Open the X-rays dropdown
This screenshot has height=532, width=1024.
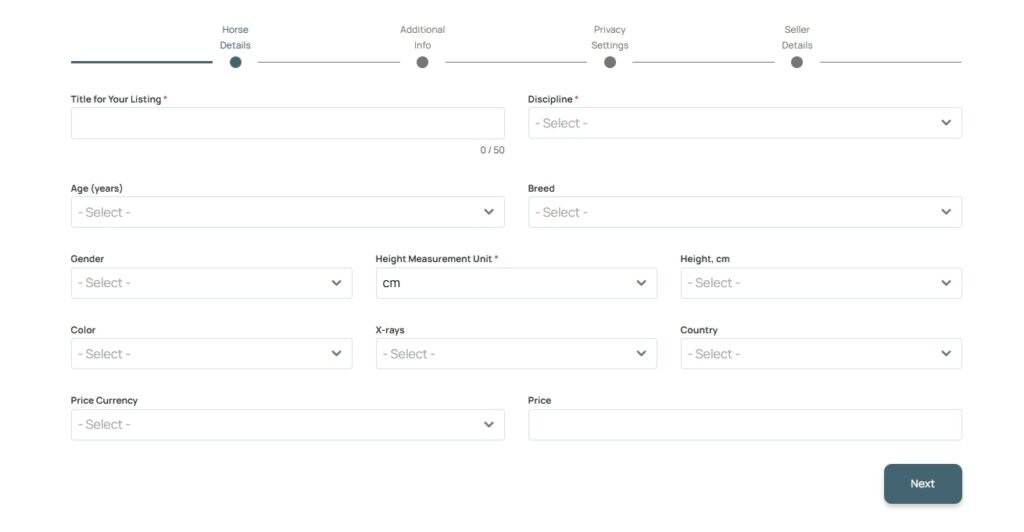point(516,354)
